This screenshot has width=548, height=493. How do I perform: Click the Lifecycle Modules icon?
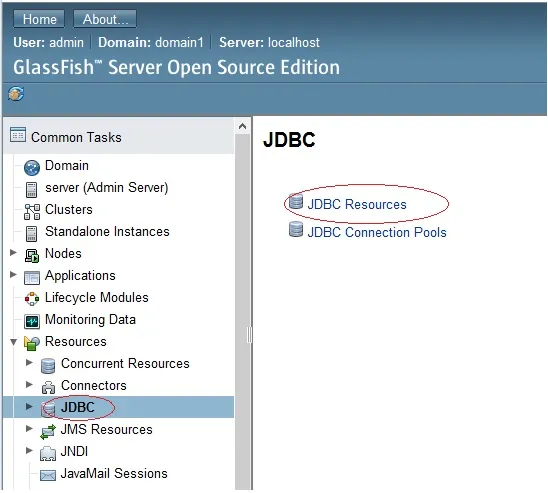[x=32, y=299]
